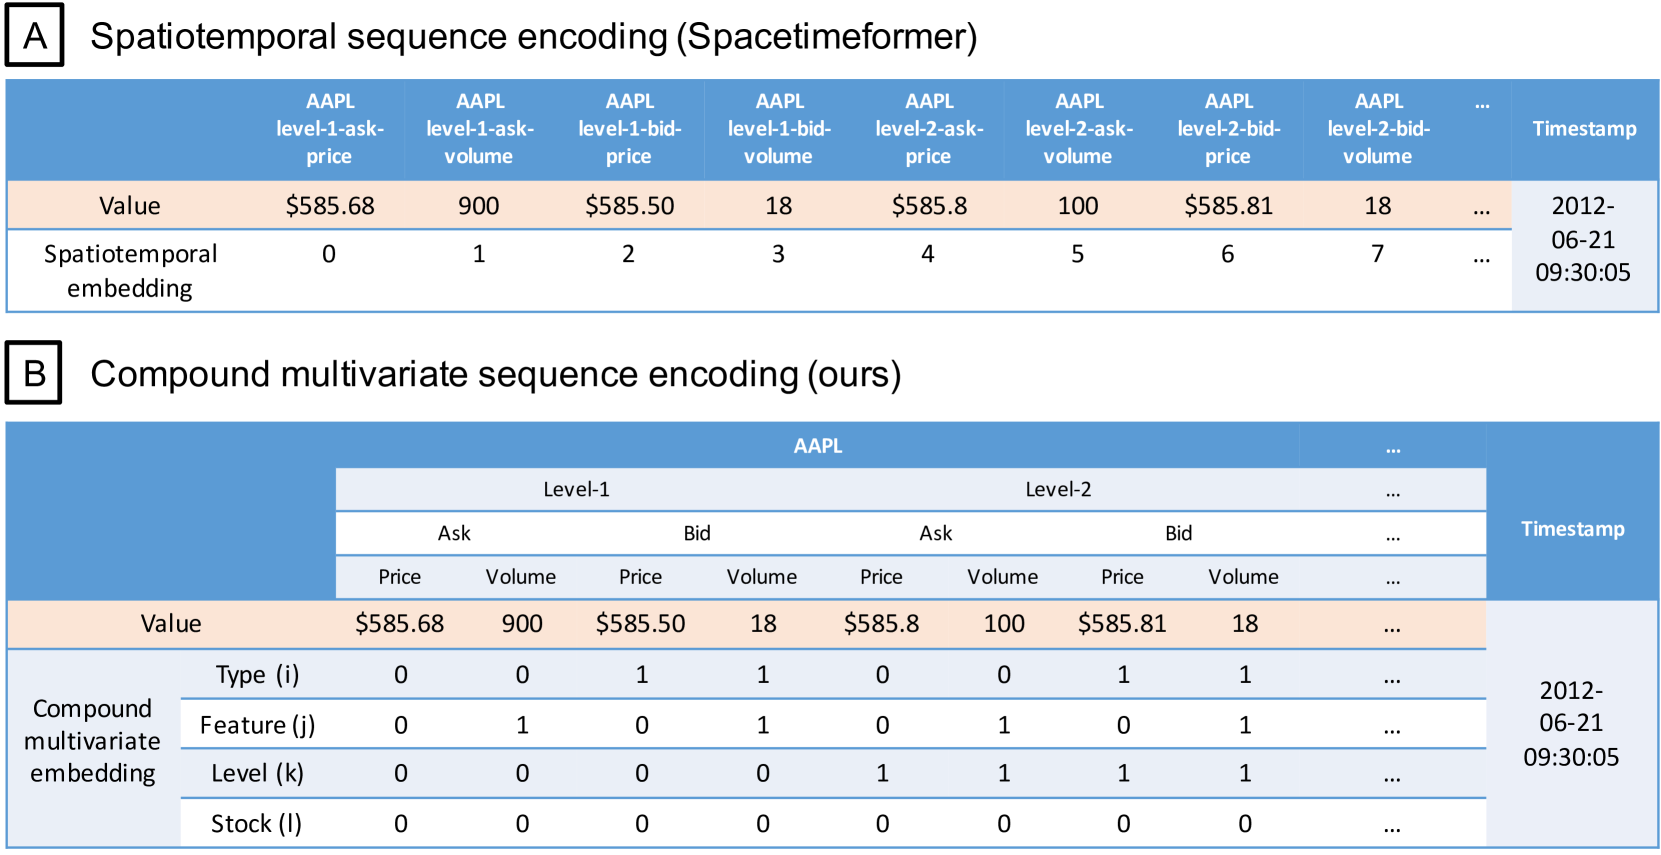Click the boxed letter A label
This screenshot has height=855, width=1661.
[x=35, y=36]
